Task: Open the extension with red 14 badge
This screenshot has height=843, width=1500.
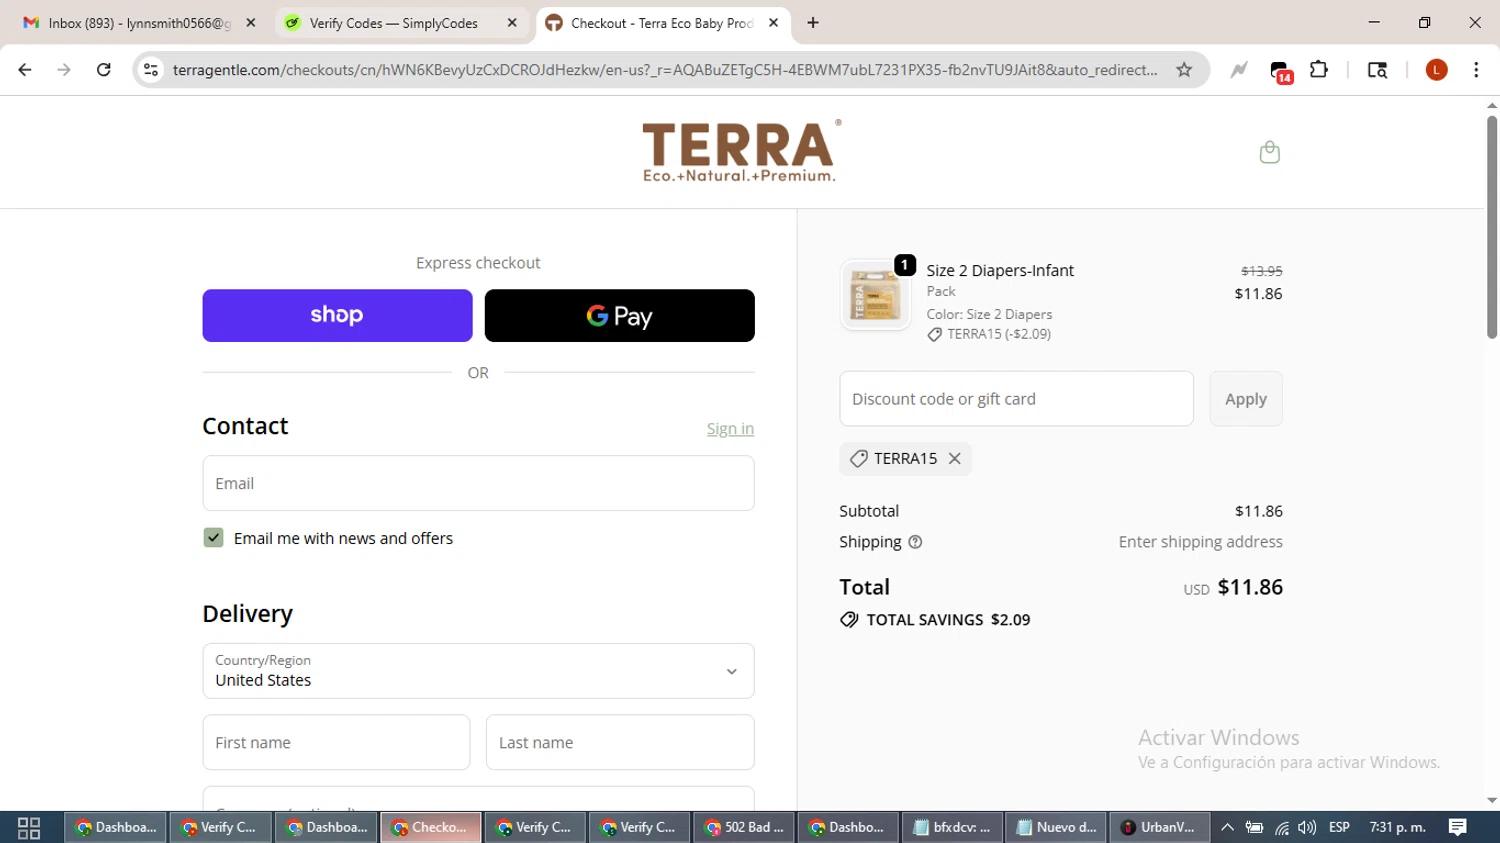Action: pyautogui.click(x=1280, y=71)
